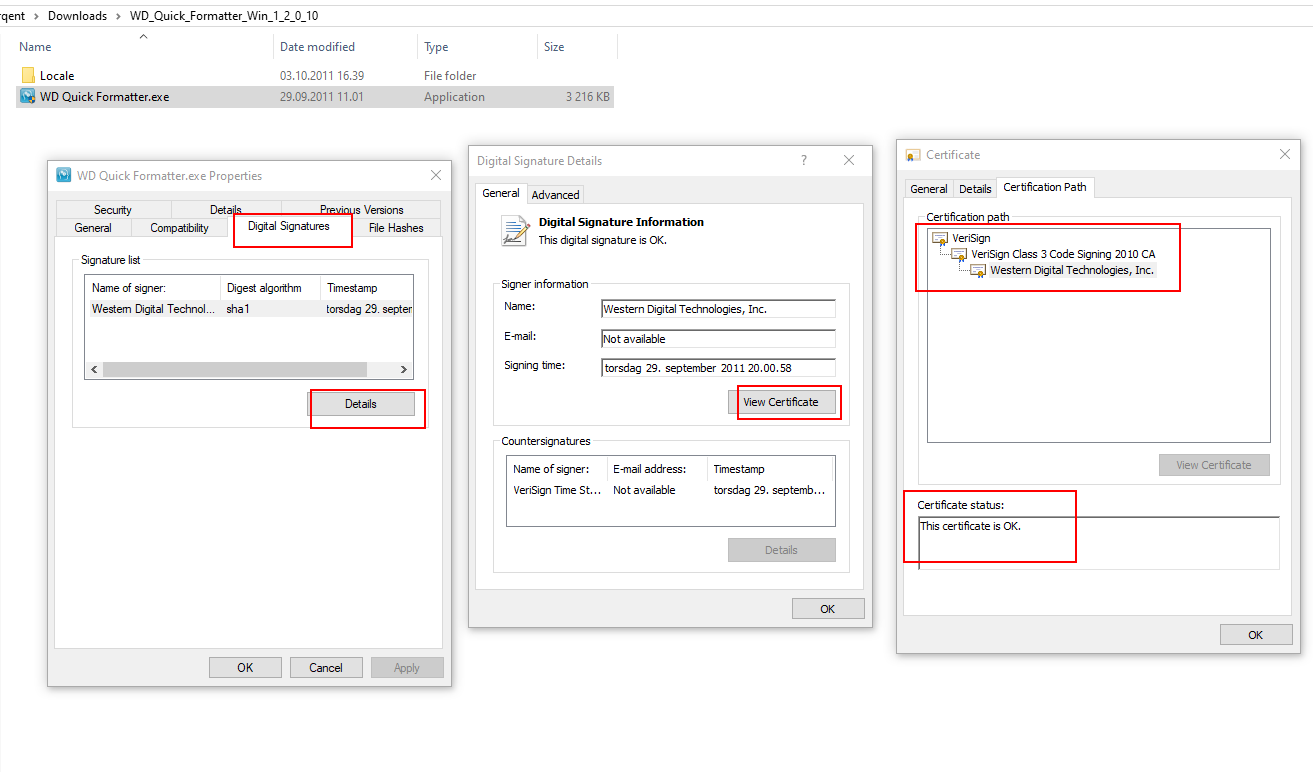Click Timestamp column header in Signature list

(x=366, y=288)
